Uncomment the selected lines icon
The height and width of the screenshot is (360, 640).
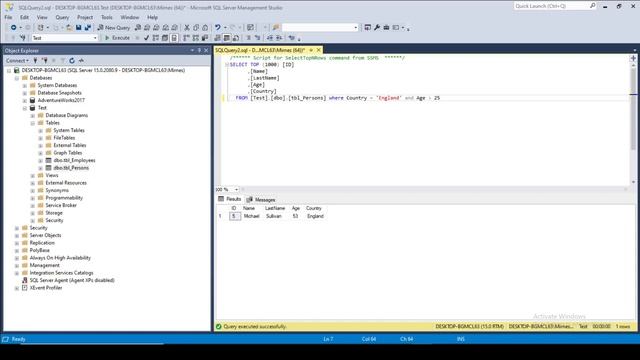(258, 38)
